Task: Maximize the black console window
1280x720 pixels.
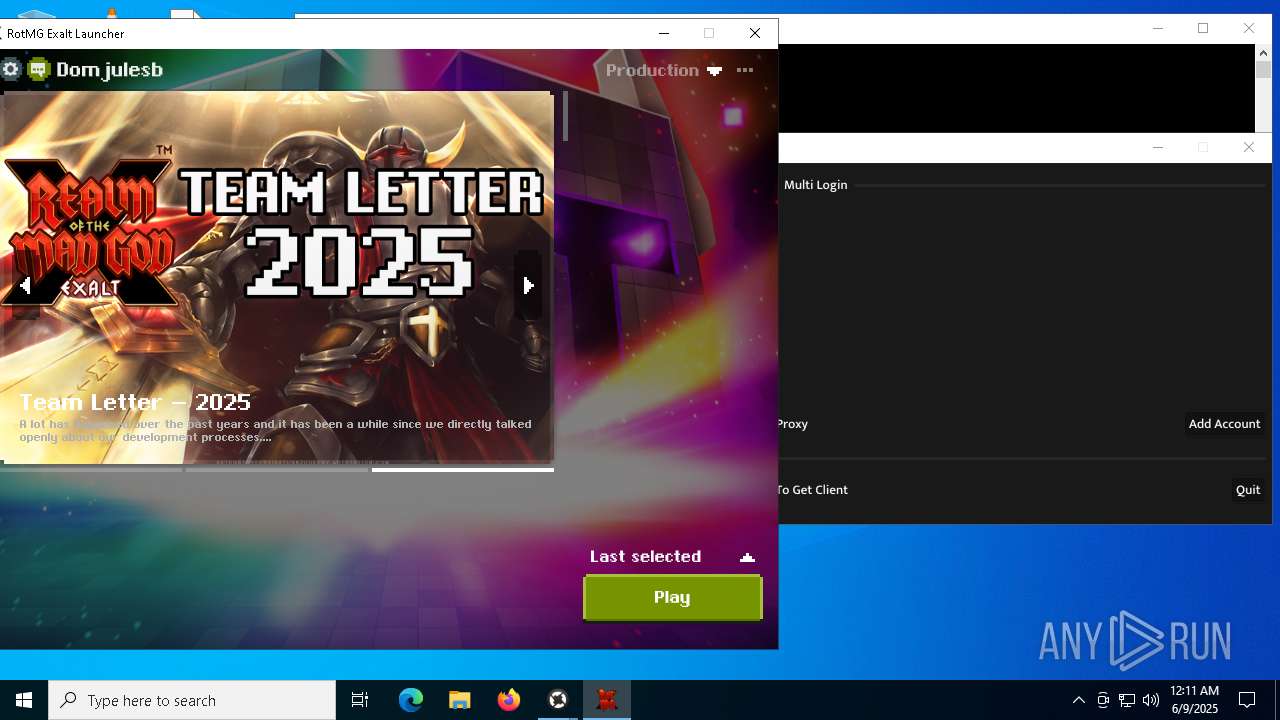Action: tap(1203, 28)
